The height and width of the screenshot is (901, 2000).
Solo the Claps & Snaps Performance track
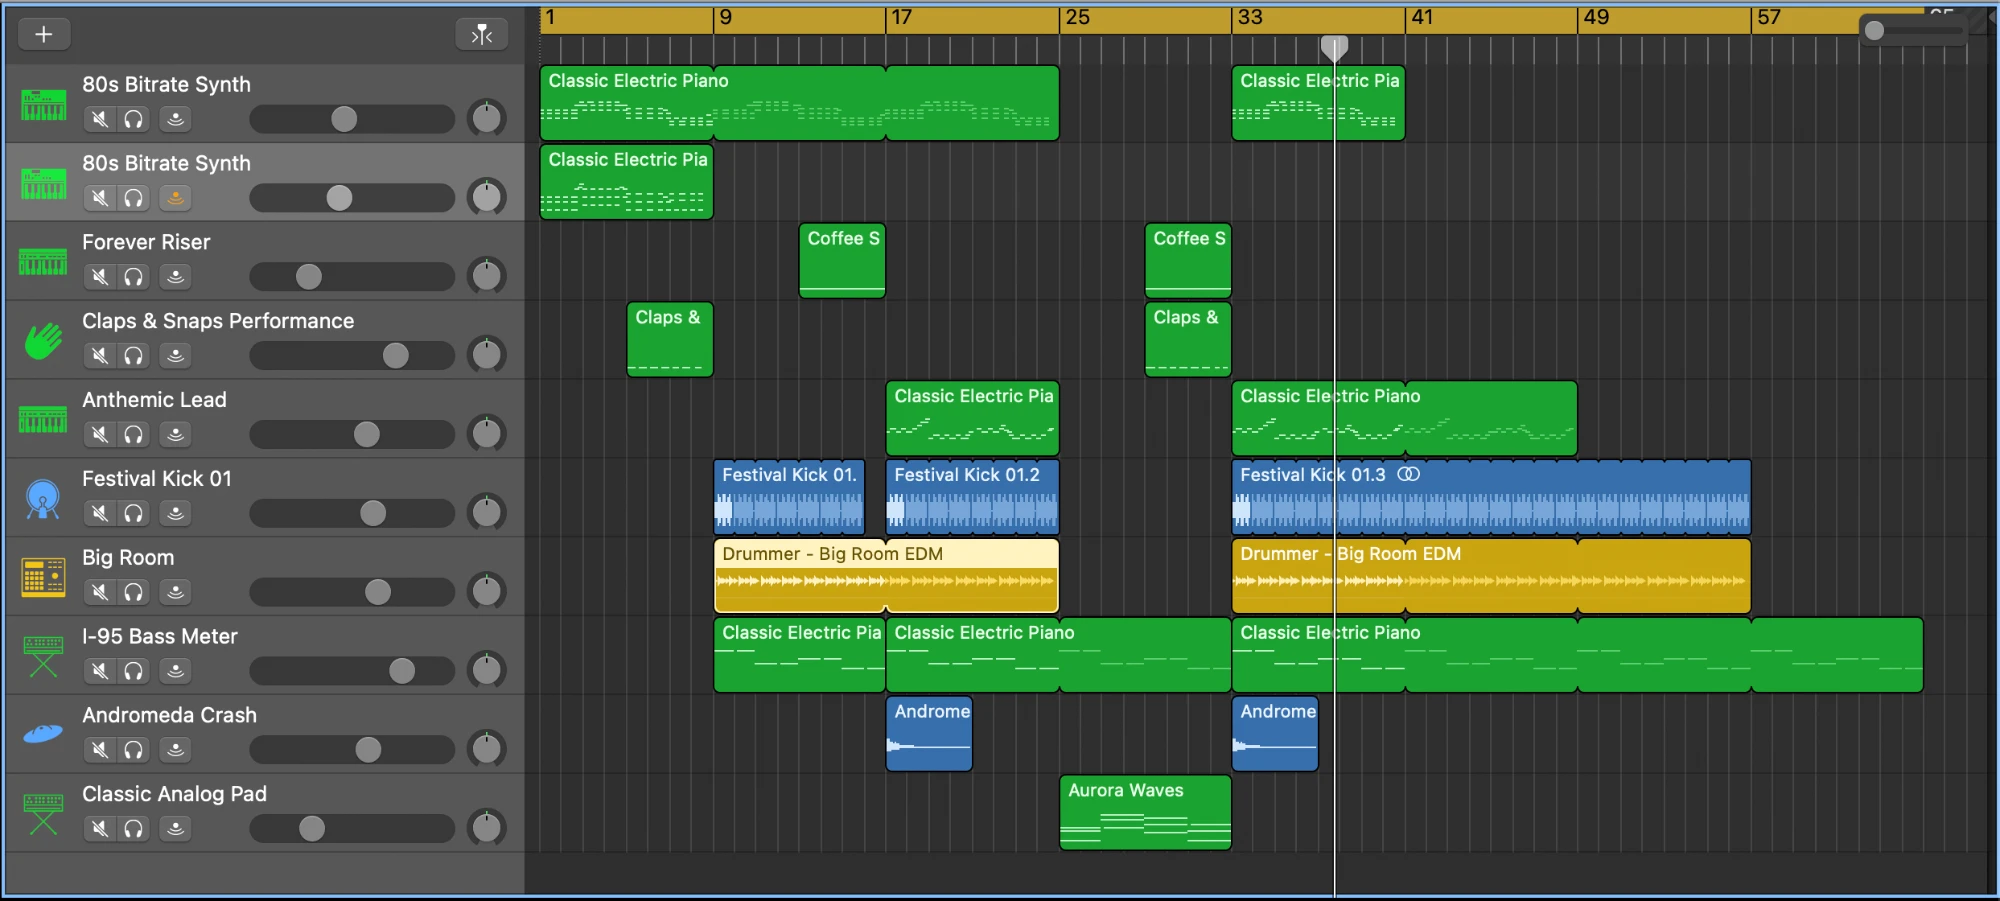(x=133, y=355)
